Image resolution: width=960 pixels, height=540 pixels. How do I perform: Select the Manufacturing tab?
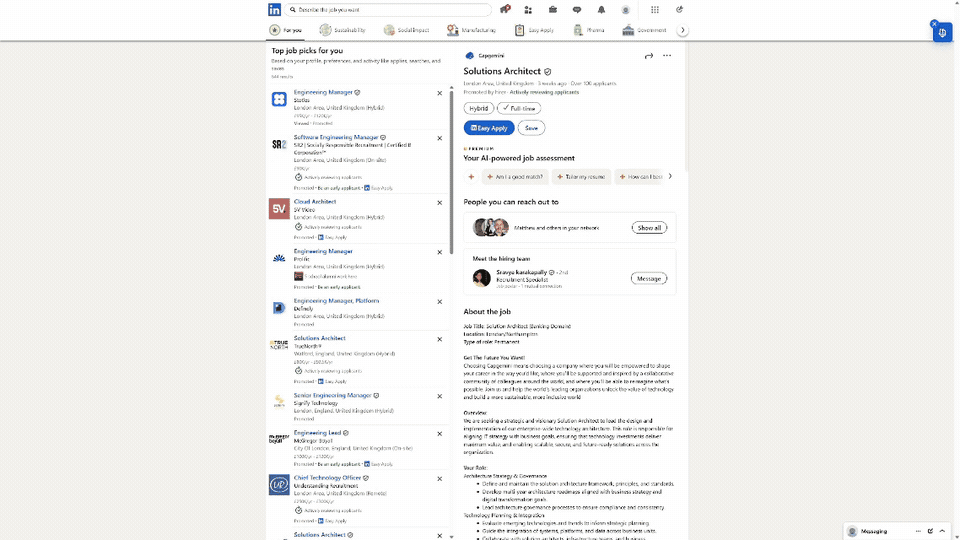click(471, 30)
